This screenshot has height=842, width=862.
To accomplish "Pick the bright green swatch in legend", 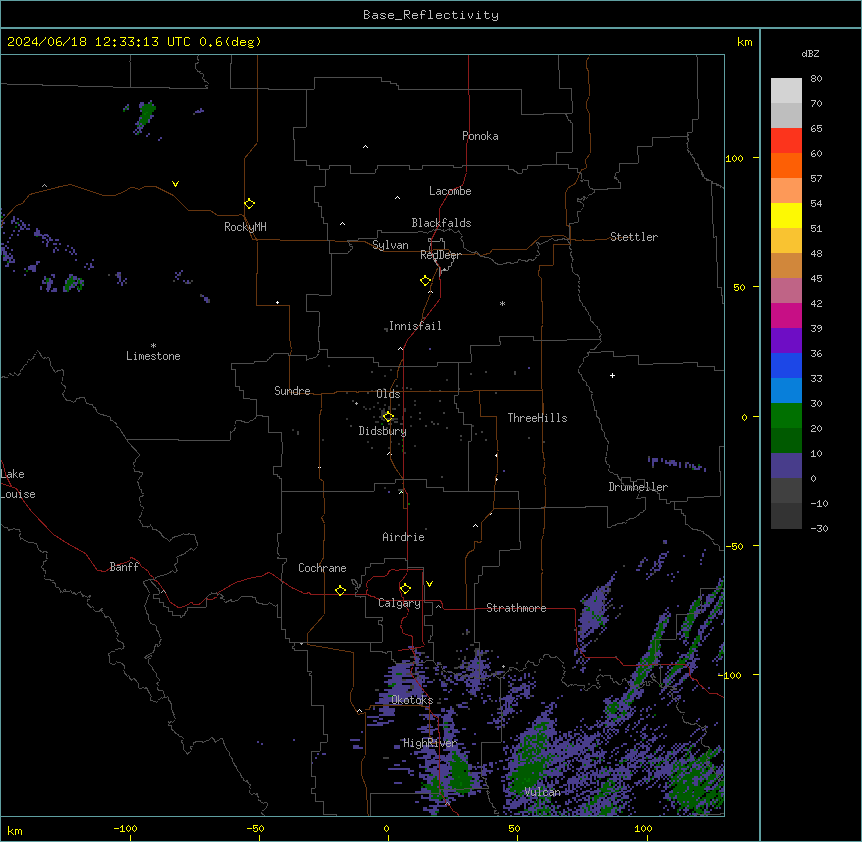I will pyautogui.click(x=786, y=416).
